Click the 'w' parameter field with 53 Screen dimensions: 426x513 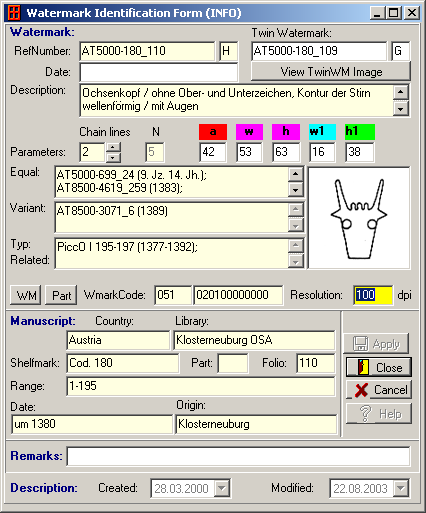click(249, 152)
